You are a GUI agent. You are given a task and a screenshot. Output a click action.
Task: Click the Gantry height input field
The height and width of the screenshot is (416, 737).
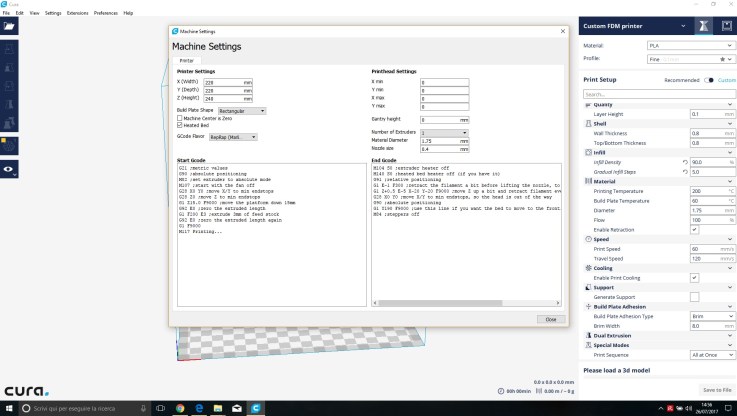444,120
